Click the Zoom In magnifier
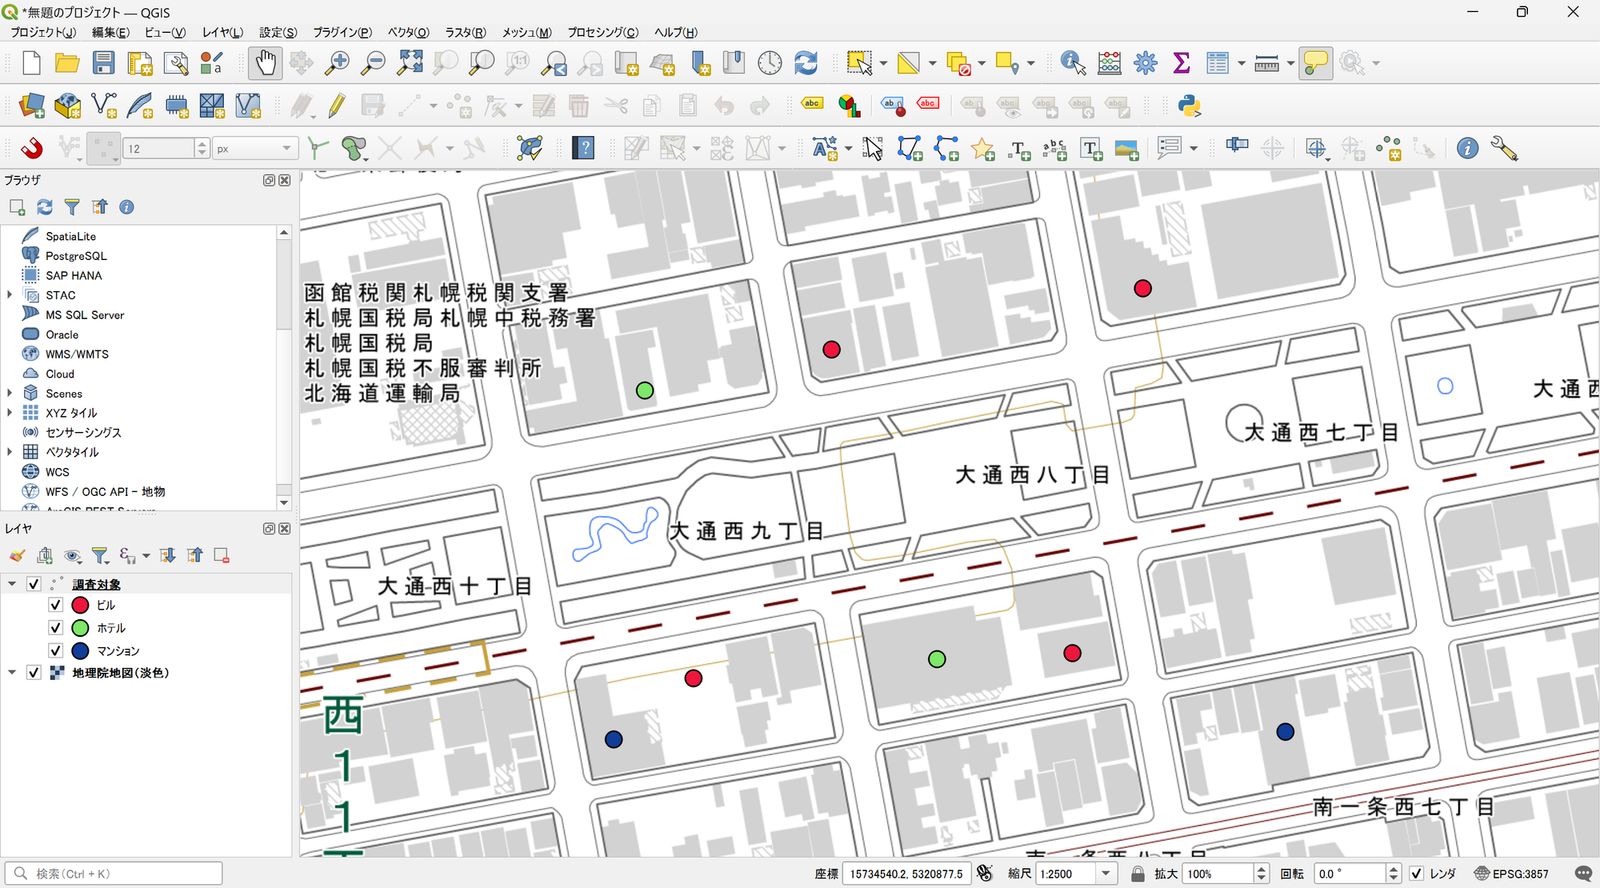The height and width of the screenshot is (888, 1600). (x=337, y=64)
